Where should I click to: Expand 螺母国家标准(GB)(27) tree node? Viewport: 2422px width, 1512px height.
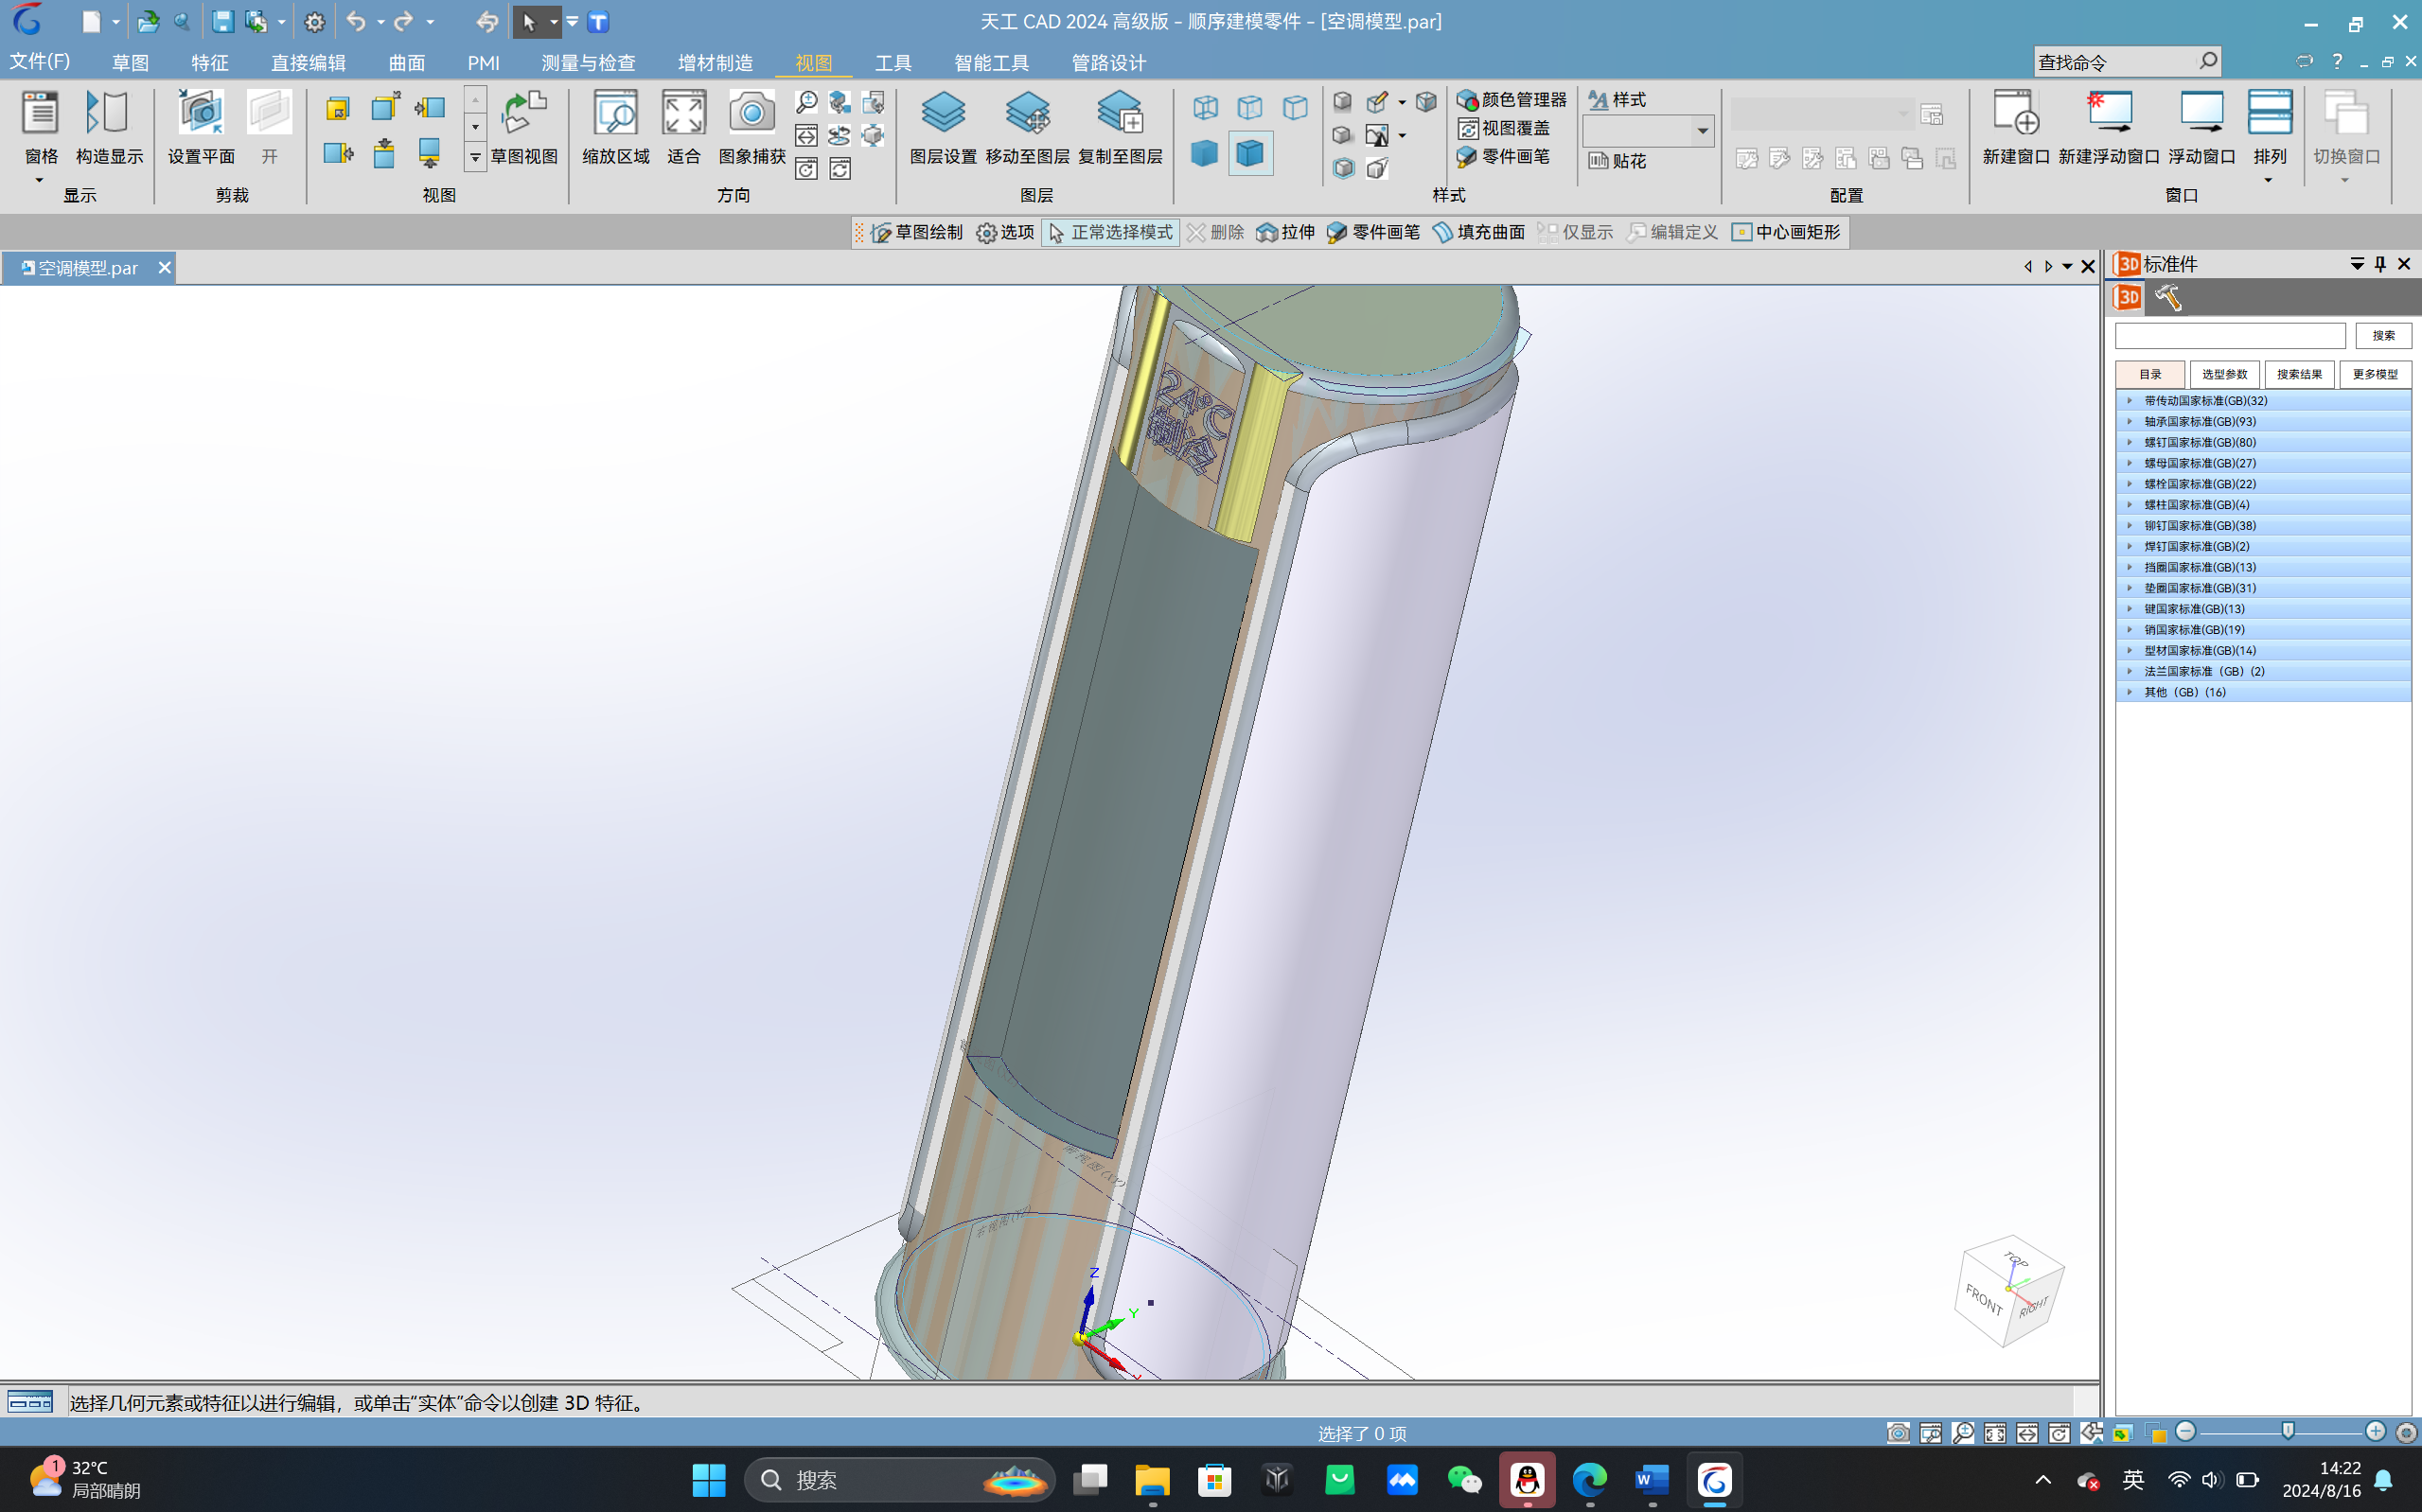point(2129,463)
